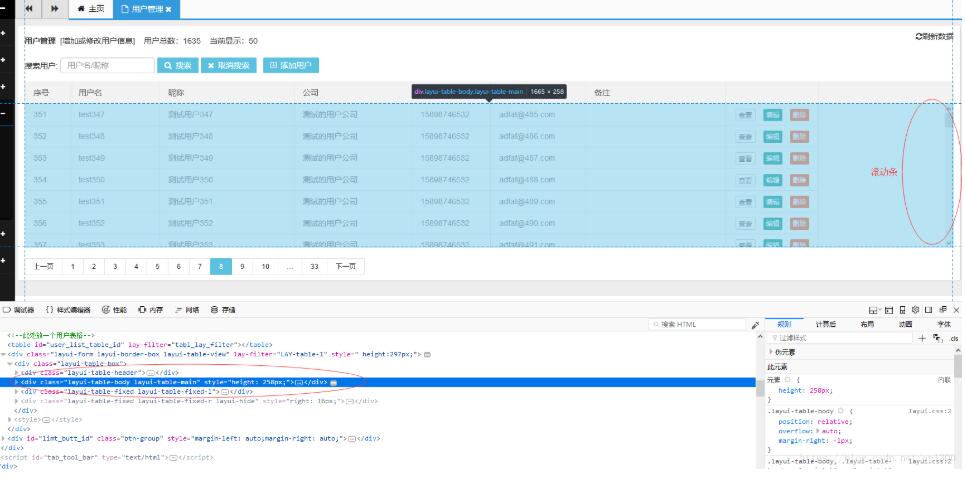Collapse the layui-table-box div node

pyautogui.click(x=10, y=364)
